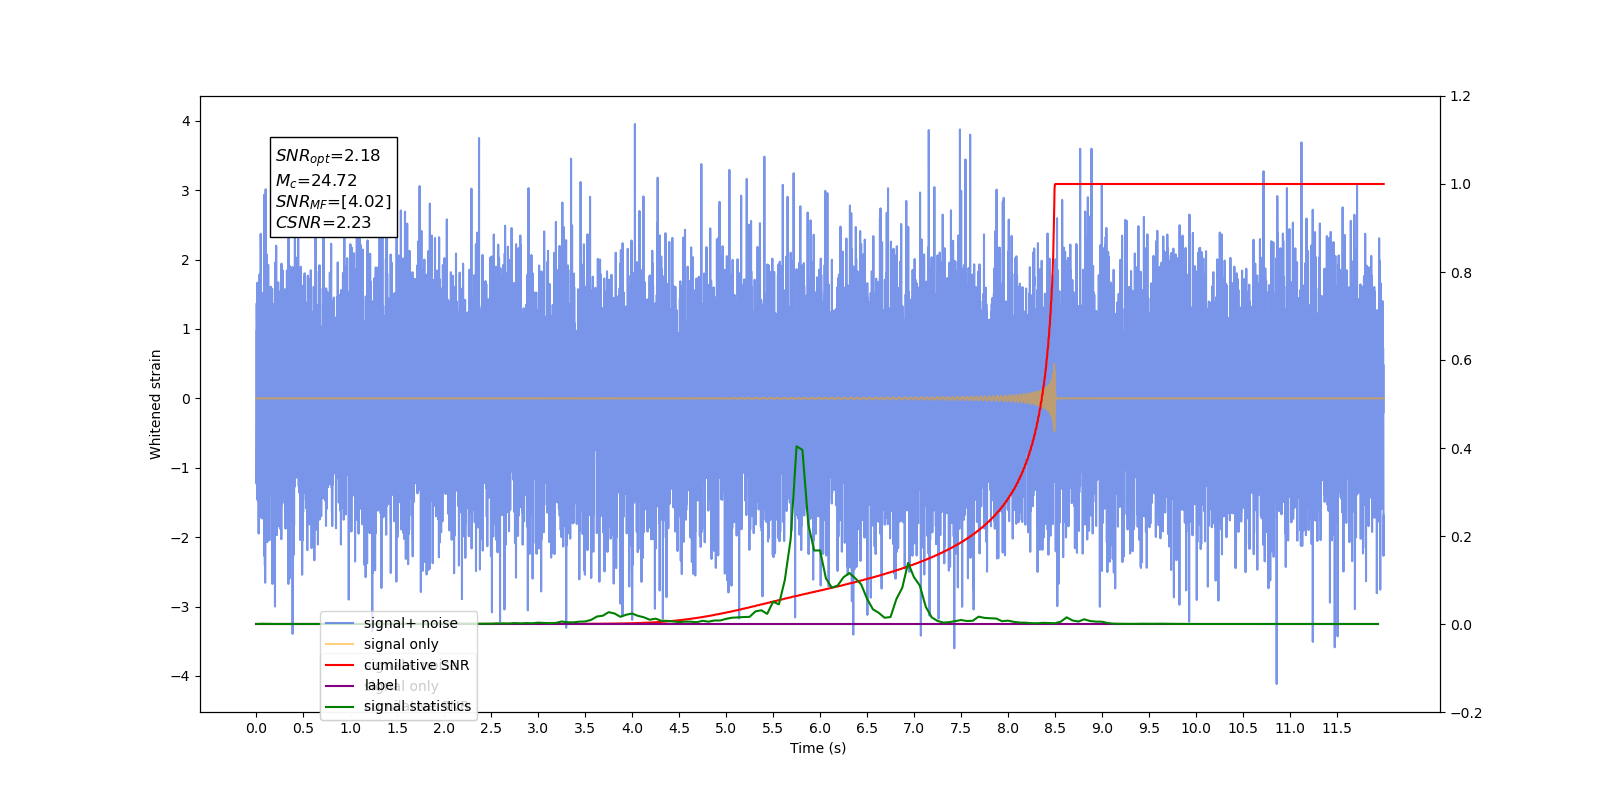Image resolution: width=1600 pixels, height=800 pixels.
Task: Click the SNRopt=2.18 annotation text
Action: (328, 156)
